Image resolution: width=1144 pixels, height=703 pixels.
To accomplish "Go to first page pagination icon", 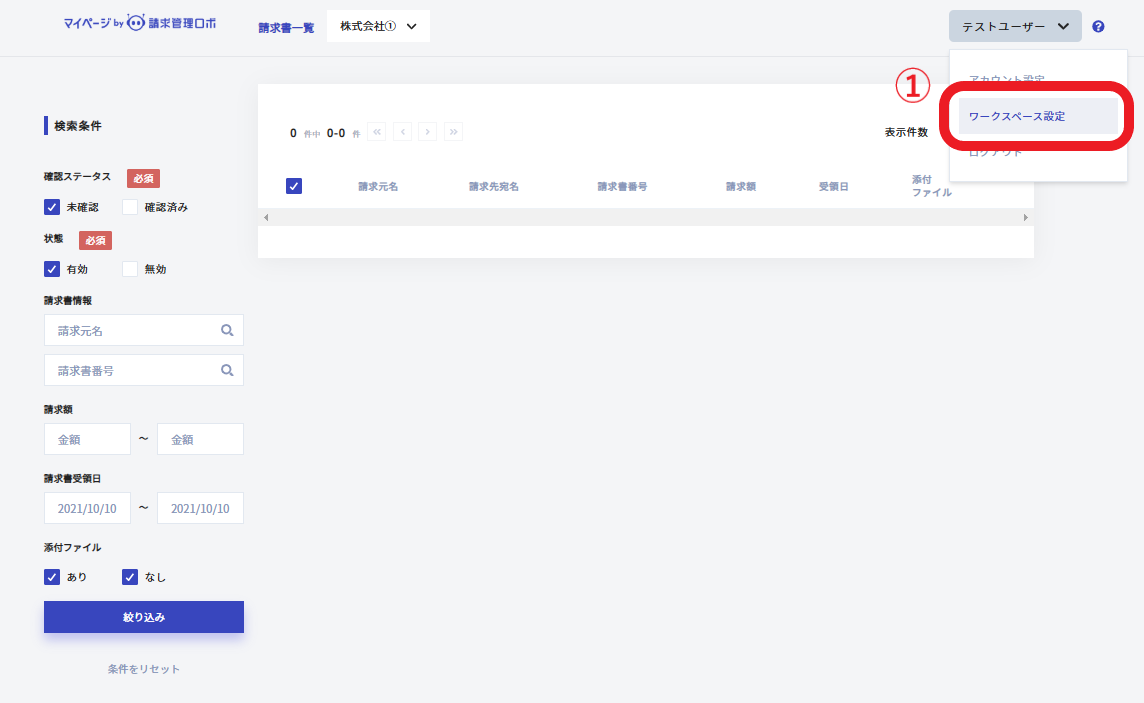I will 377,132.
